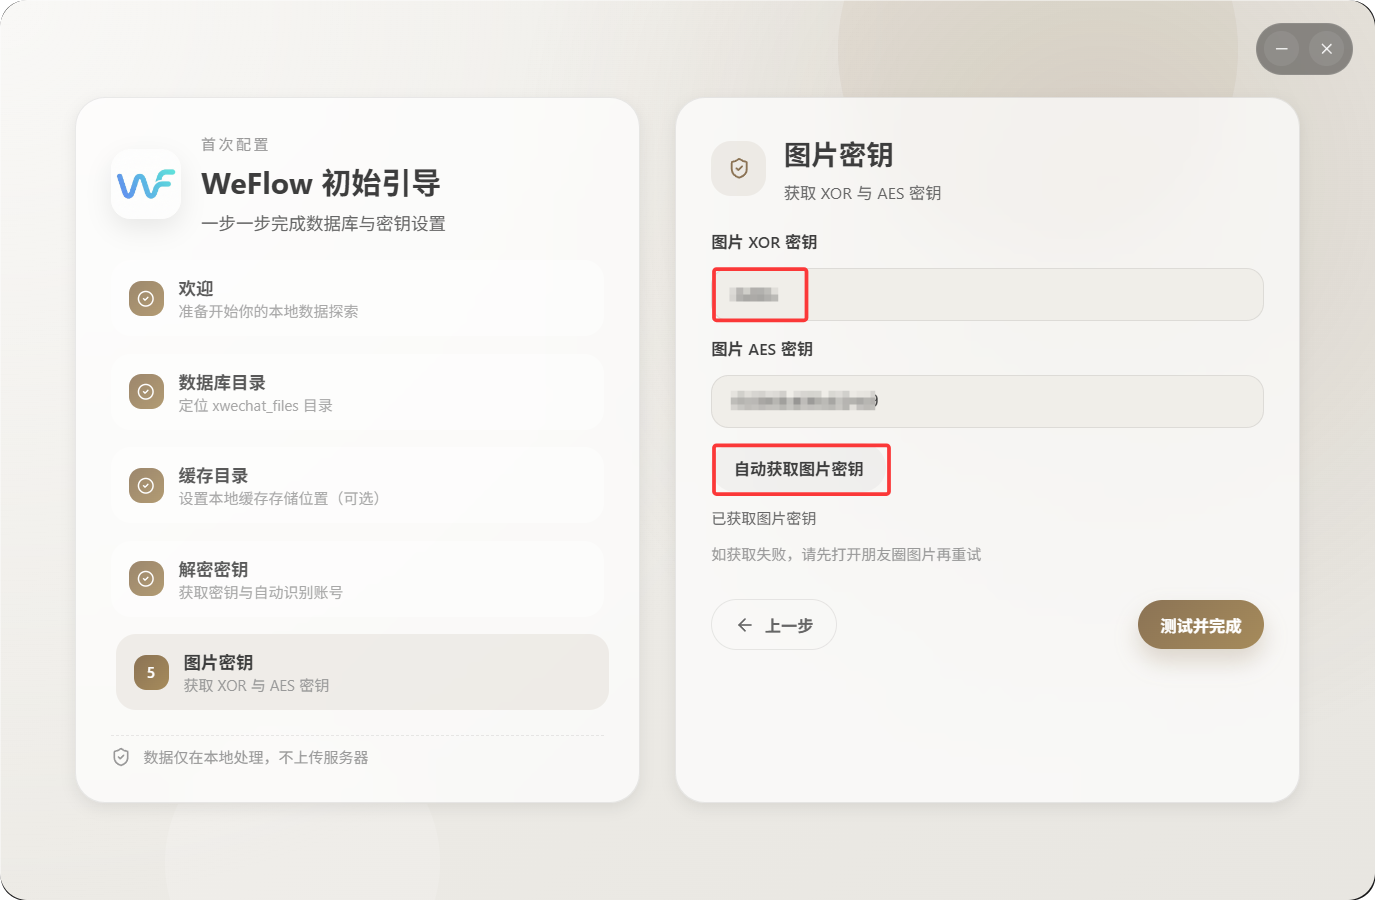Image resolution: width=1375 pixels, height=900 pixels.
Task: Click the back arrow in 上一步 button
Action: (x=744, y=625)
